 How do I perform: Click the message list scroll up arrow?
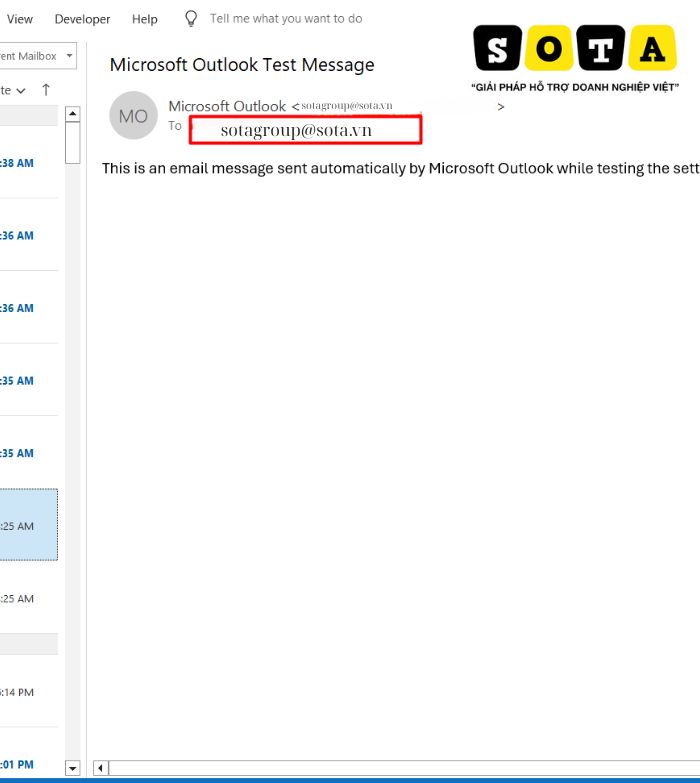[x=73, y=114]
